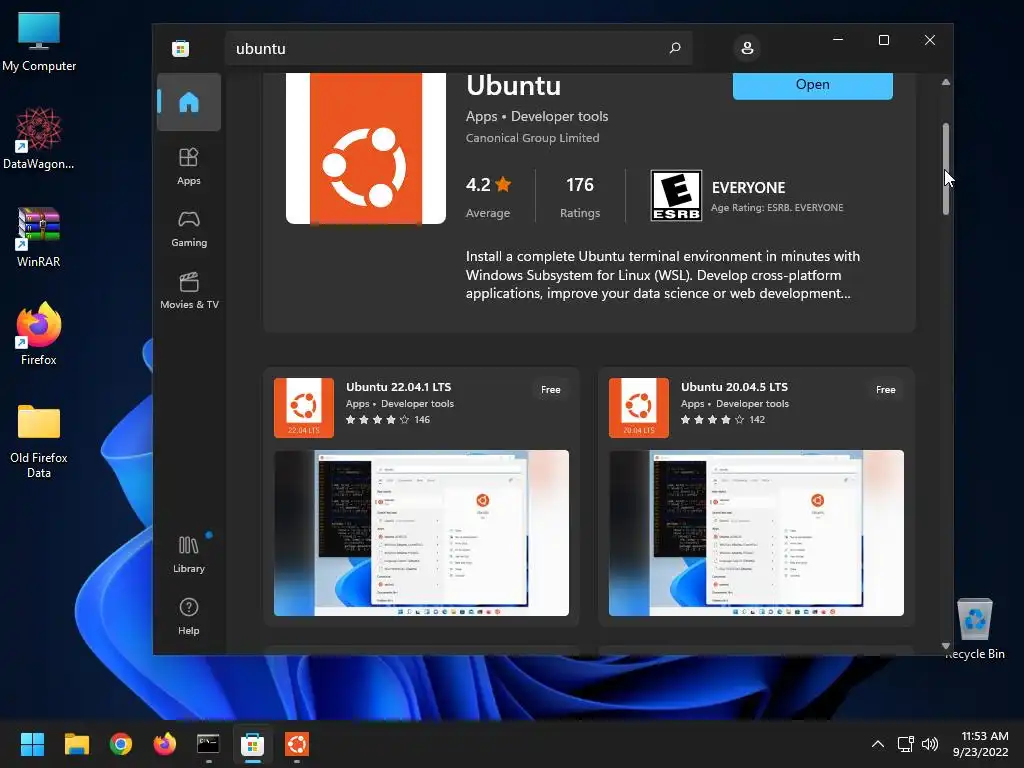Click the Canonical Group Limited publisher link
The height and width of the screenshot is (768, 1024).
(532, 138)
